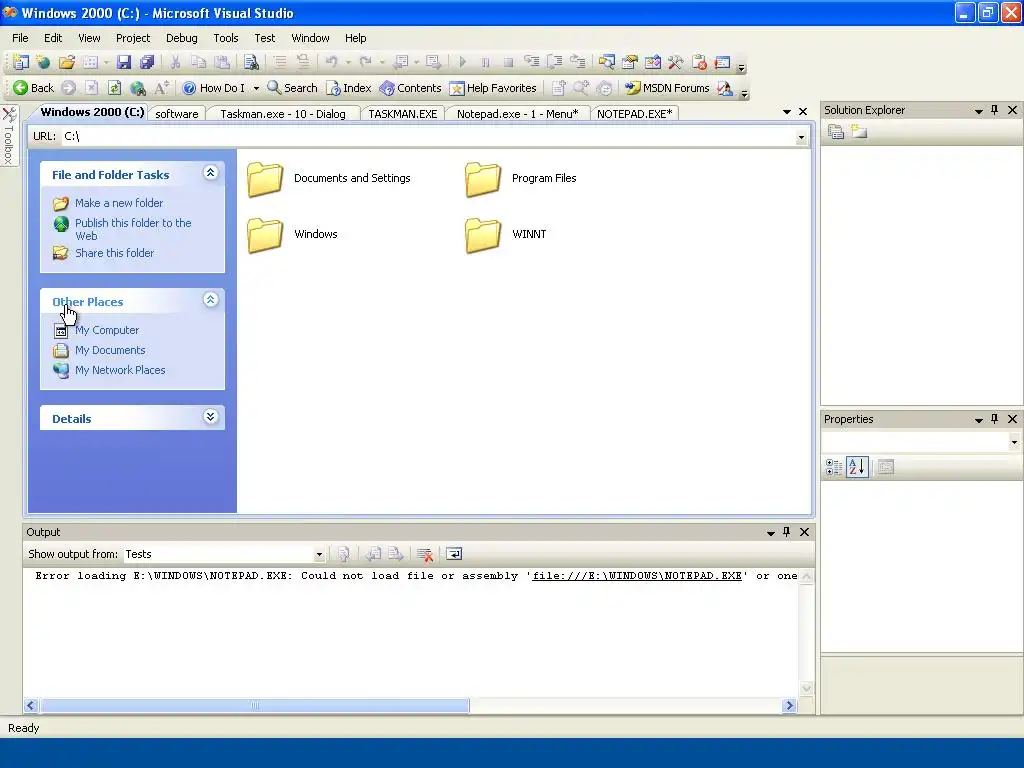The height and width of the screenshot is (768, 1024).
Task: Click the Output horizontal scrollbar thumb
Action: coord(255,705)
